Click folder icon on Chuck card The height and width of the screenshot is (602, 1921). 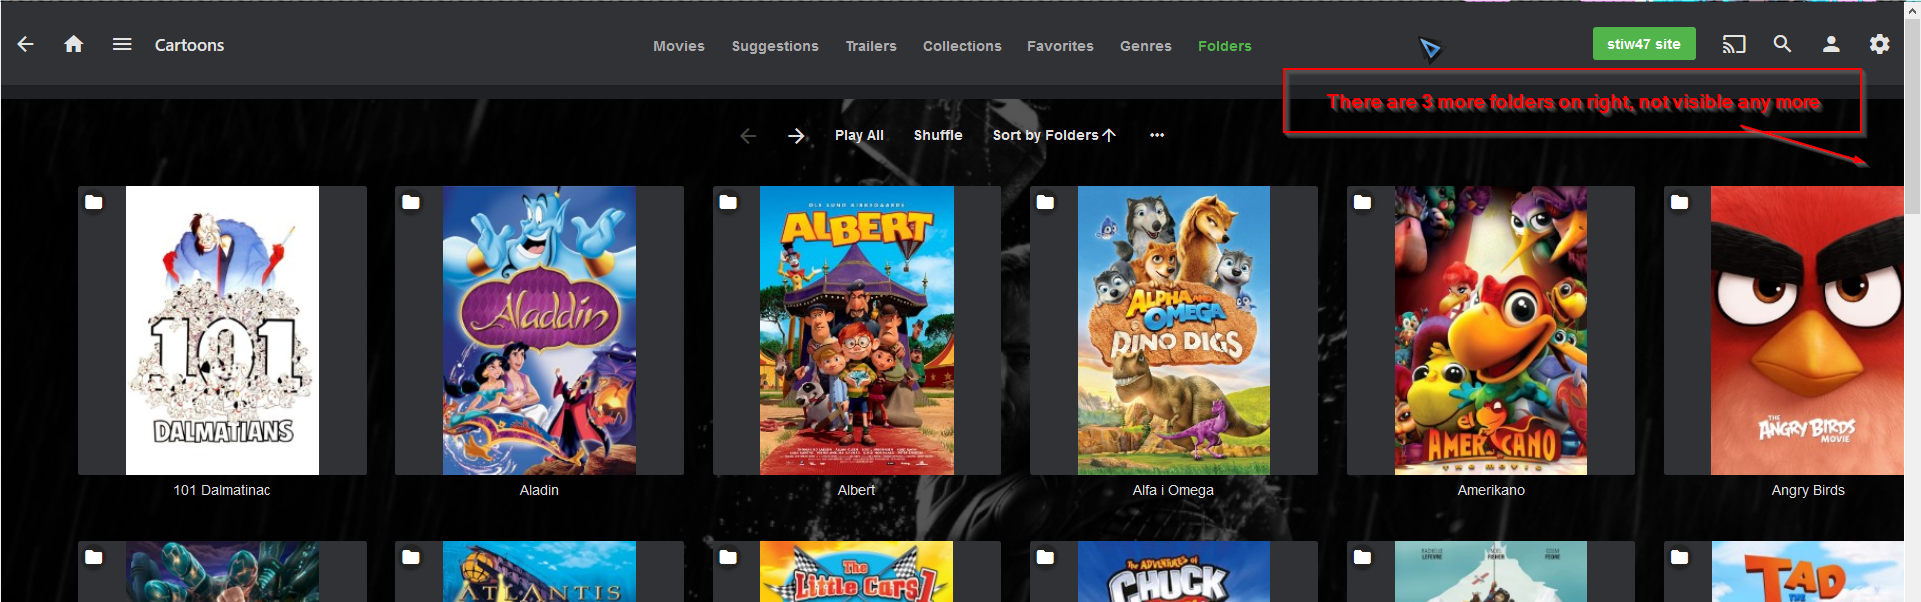(1045, 557)
